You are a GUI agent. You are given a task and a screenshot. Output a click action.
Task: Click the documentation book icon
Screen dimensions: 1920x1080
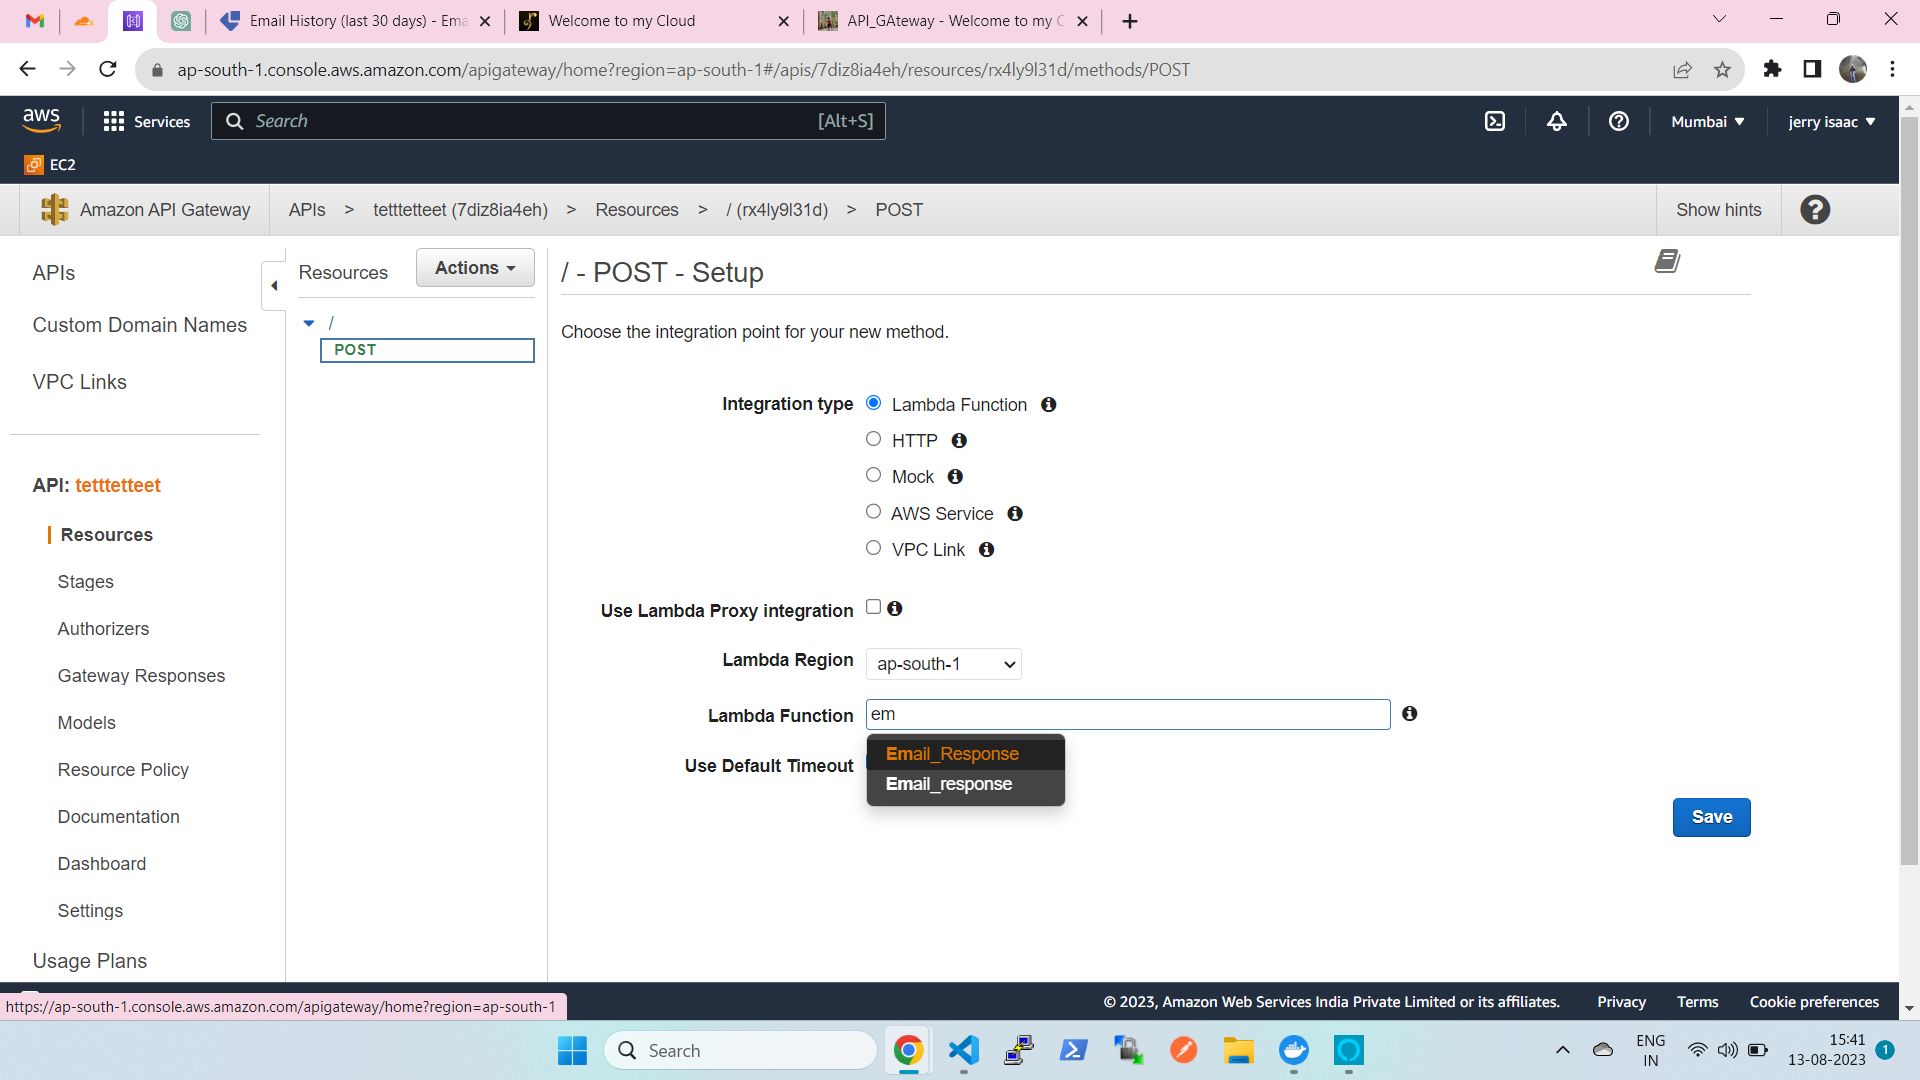click(x=1666, y=262)
